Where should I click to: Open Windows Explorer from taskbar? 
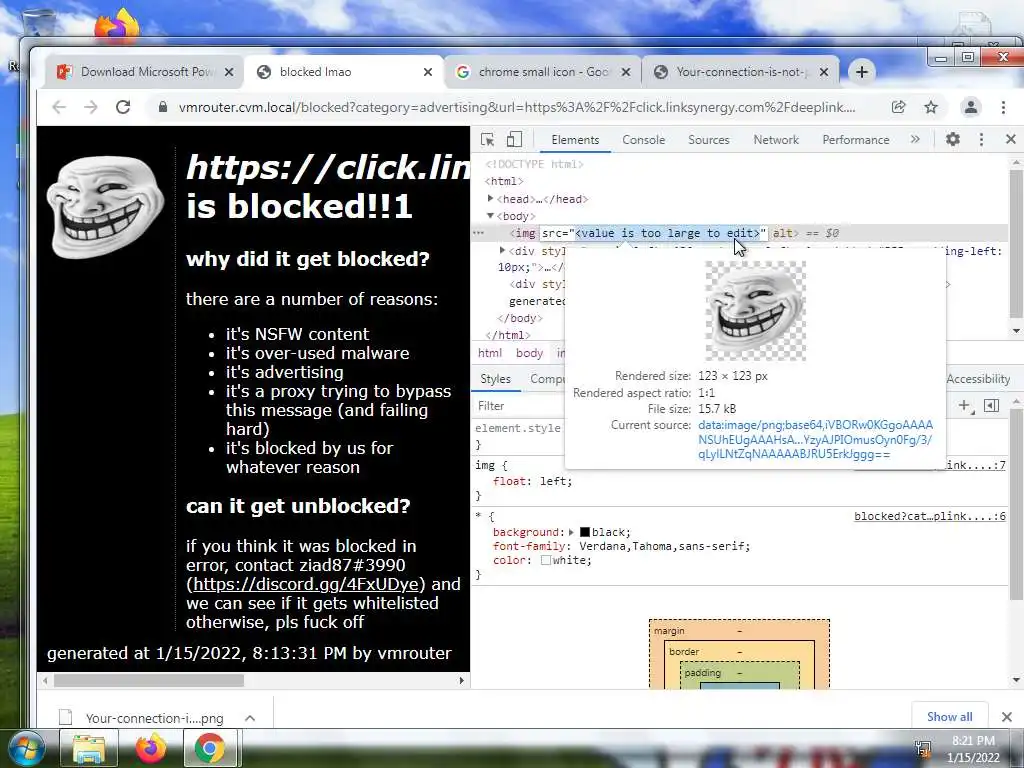coord(89,749)
